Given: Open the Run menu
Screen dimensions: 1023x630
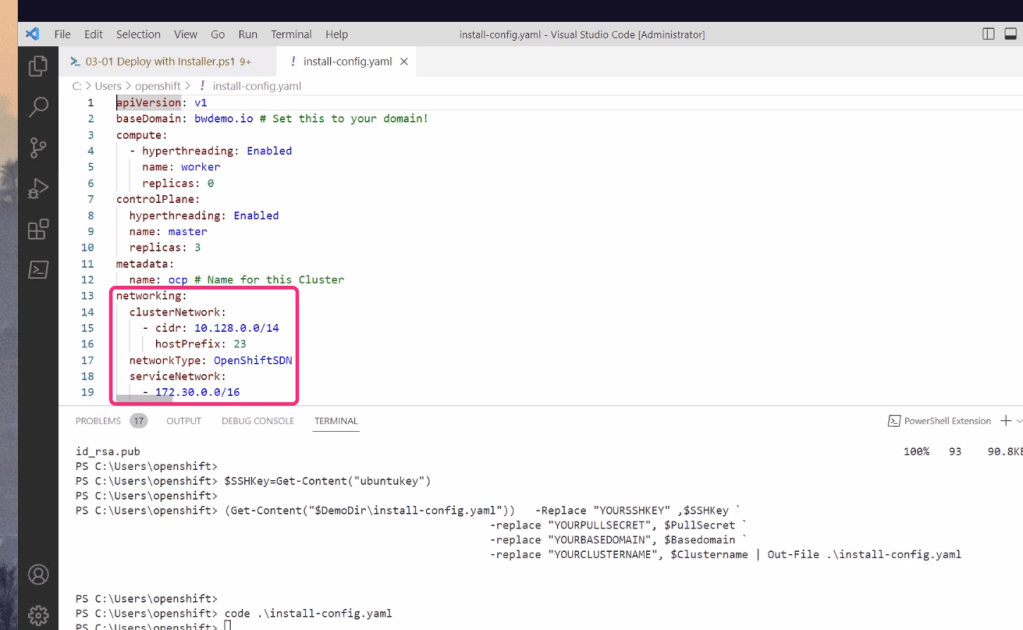Looking at the screenshot, I should tap(247, 35).
